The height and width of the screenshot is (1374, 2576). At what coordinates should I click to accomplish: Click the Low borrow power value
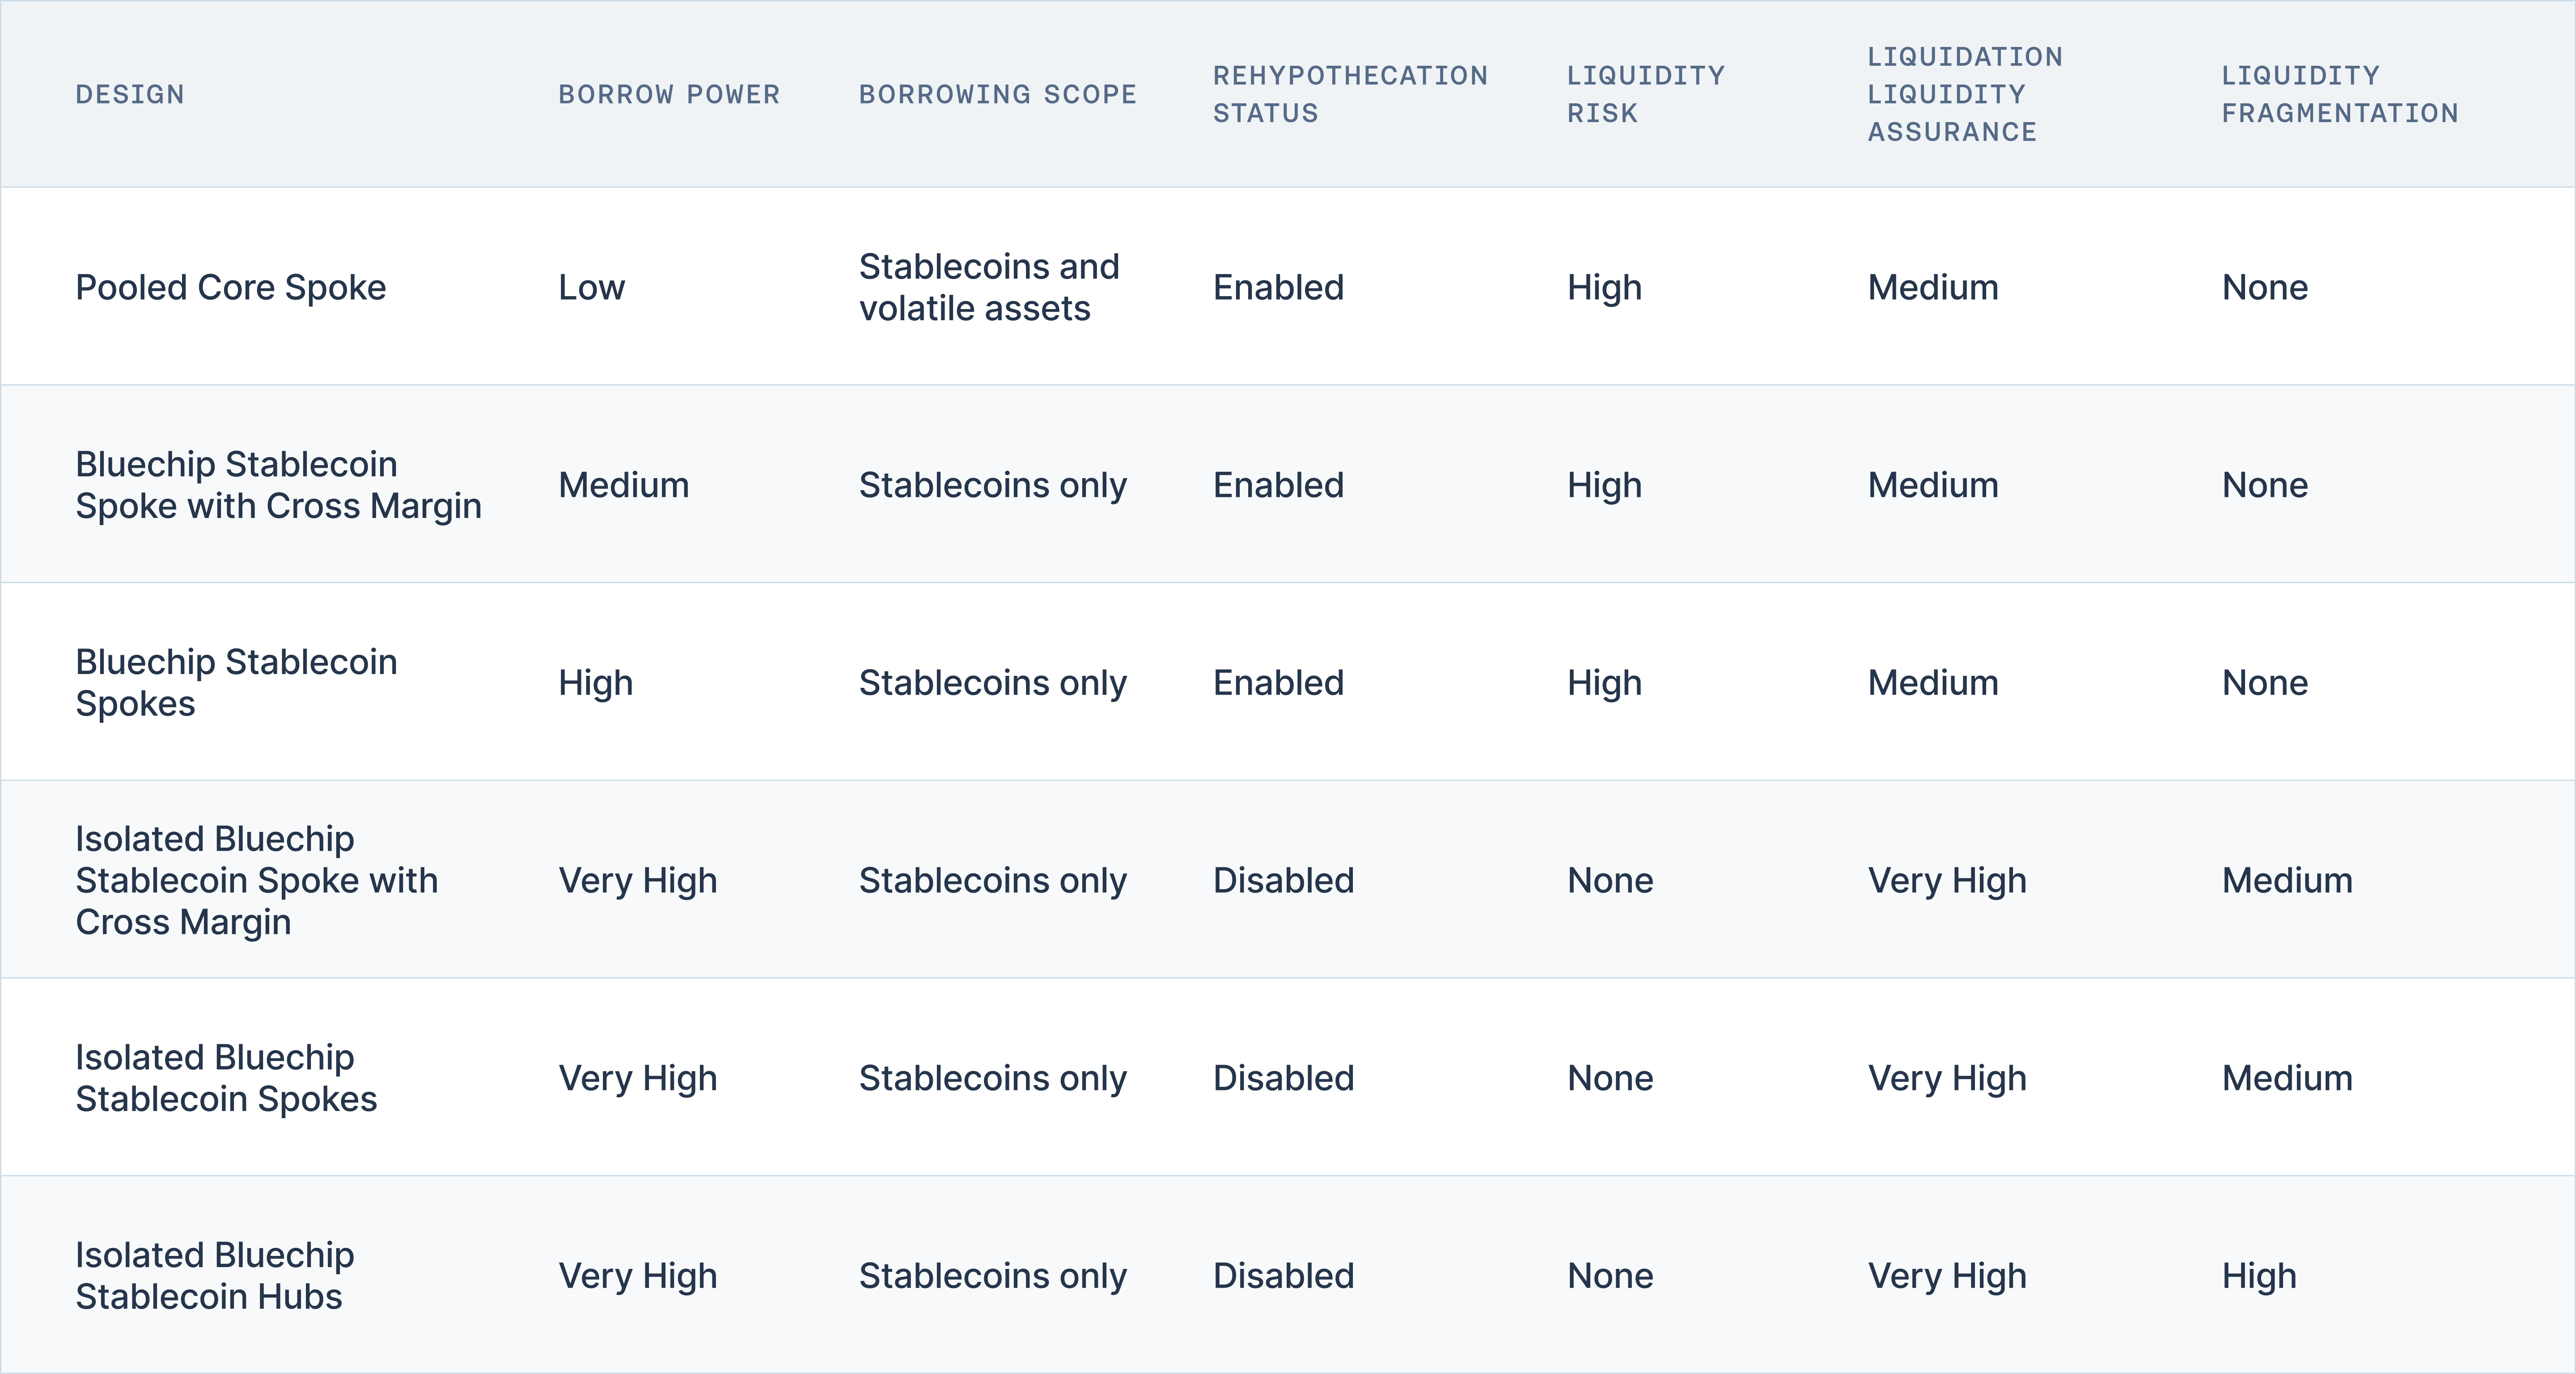[x=591, y=288]
